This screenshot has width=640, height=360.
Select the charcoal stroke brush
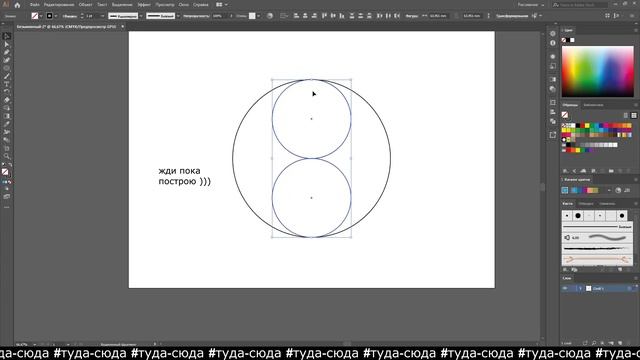[597, 248]
